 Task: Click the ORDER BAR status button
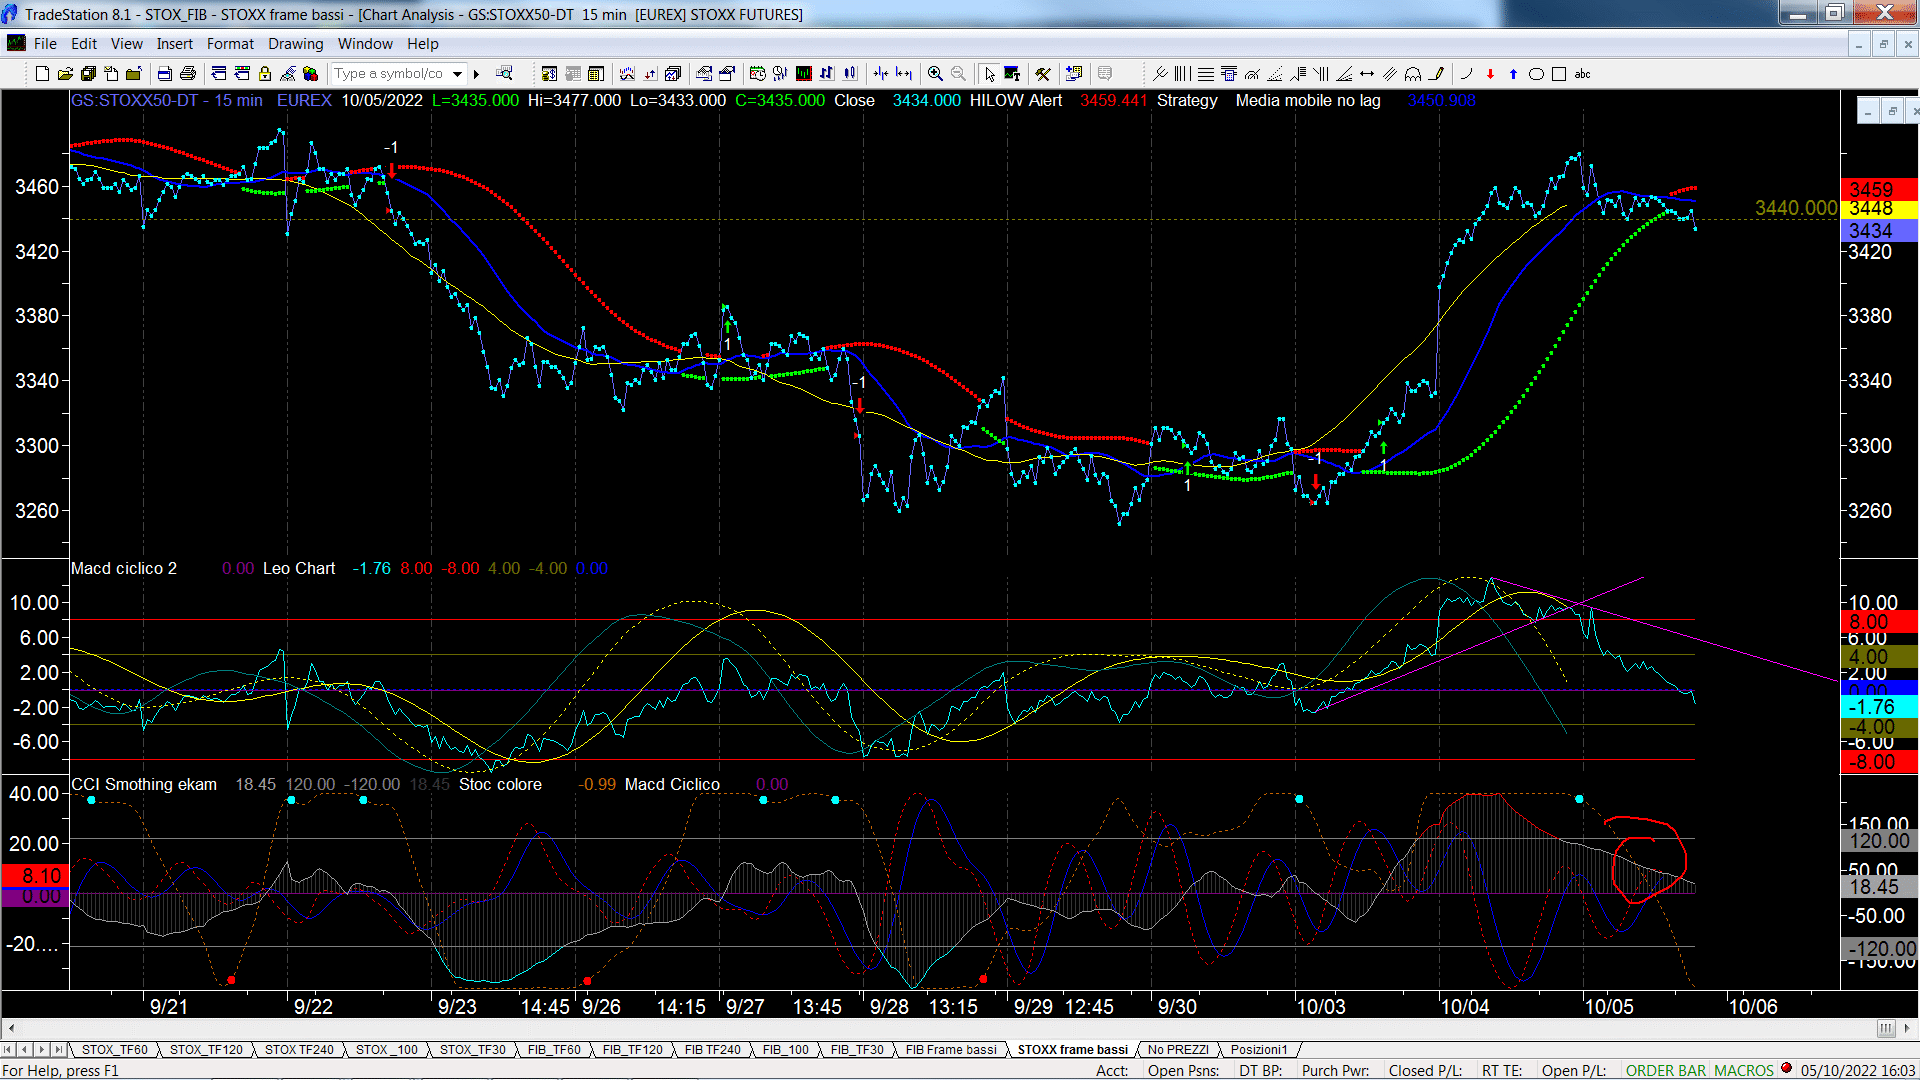tap(1666, 1070)
